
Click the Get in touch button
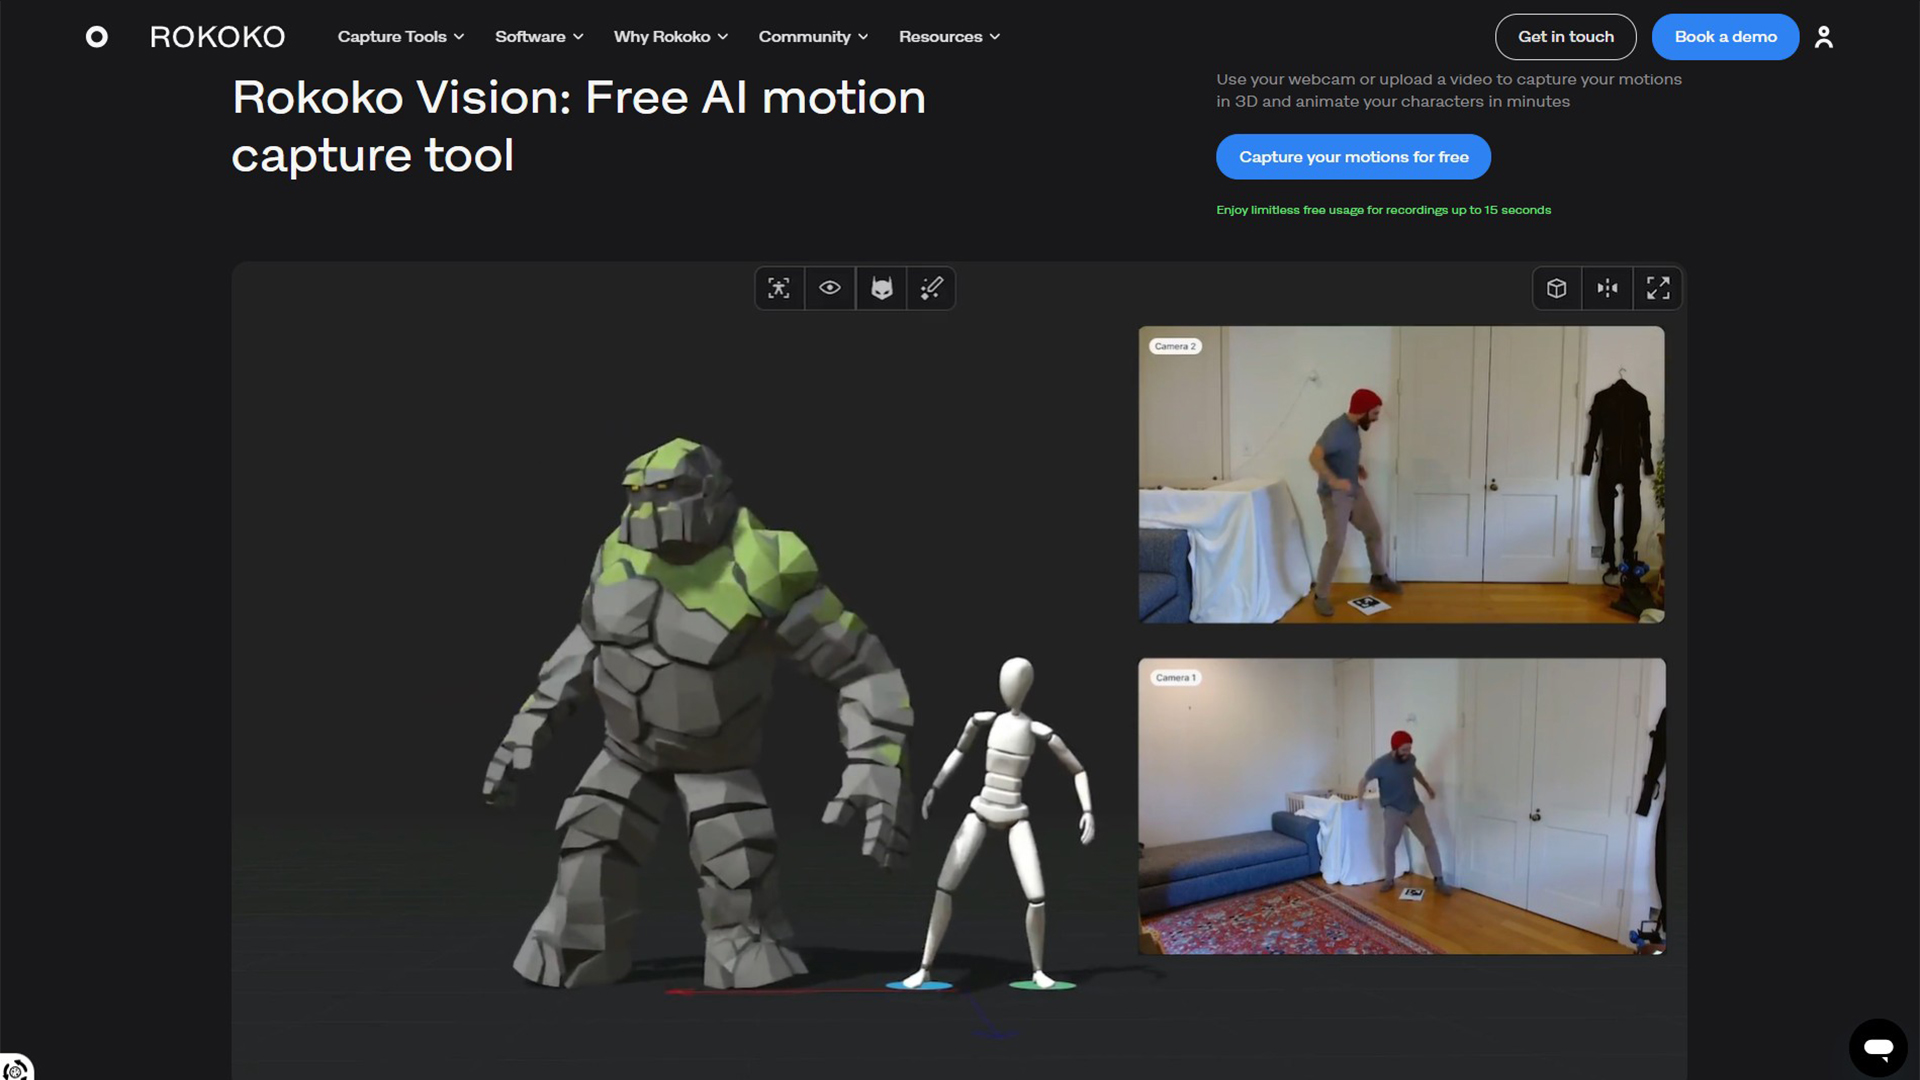[1566, 37]
